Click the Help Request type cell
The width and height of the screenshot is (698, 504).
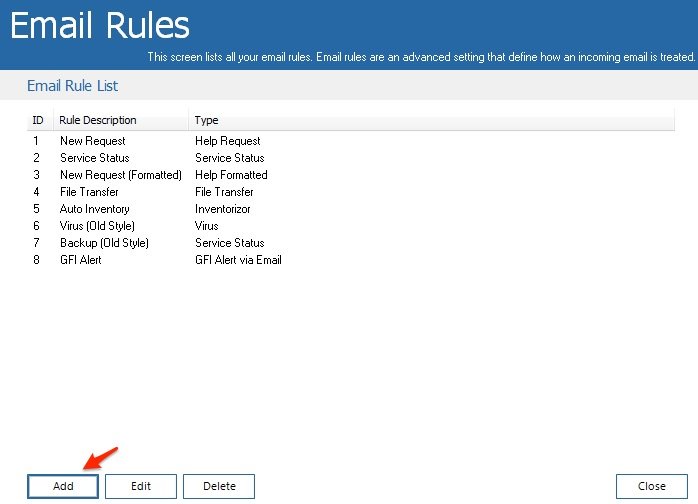227,141
